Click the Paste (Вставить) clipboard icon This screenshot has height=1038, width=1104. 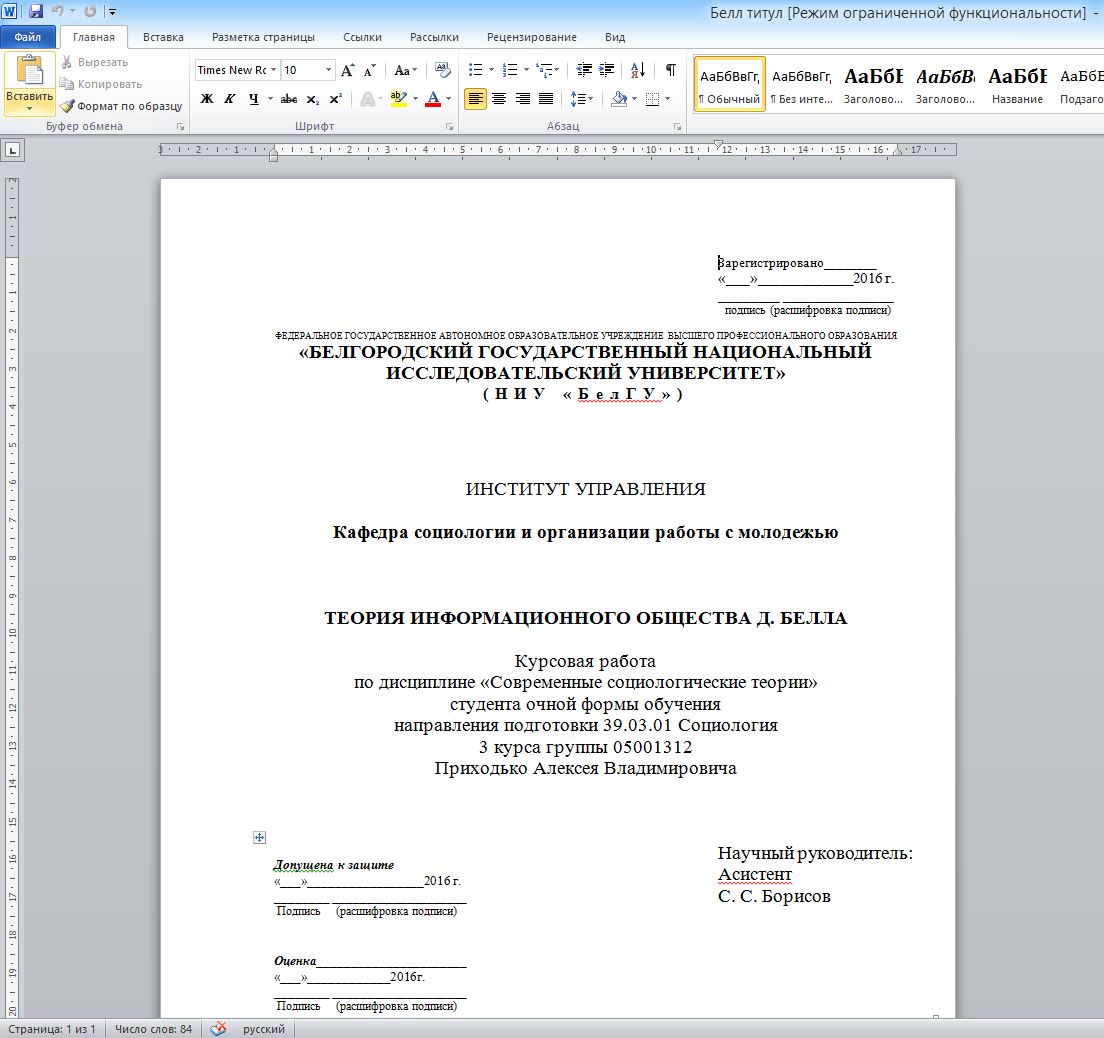coord(29,71)
